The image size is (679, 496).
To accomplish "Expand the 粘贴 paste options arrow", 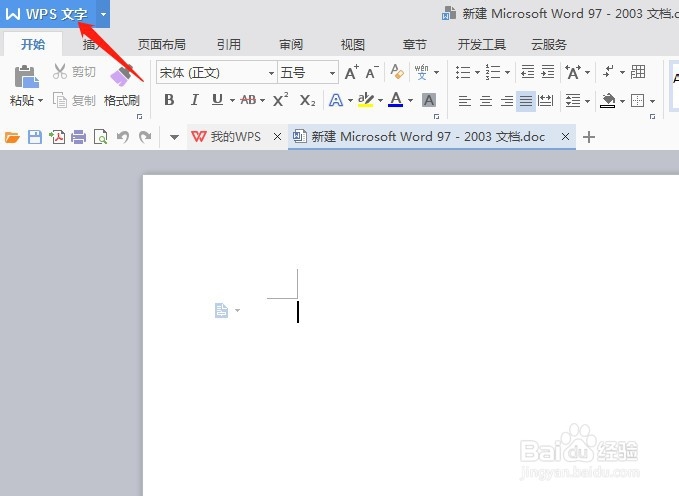I will click(x=41, y=100).
